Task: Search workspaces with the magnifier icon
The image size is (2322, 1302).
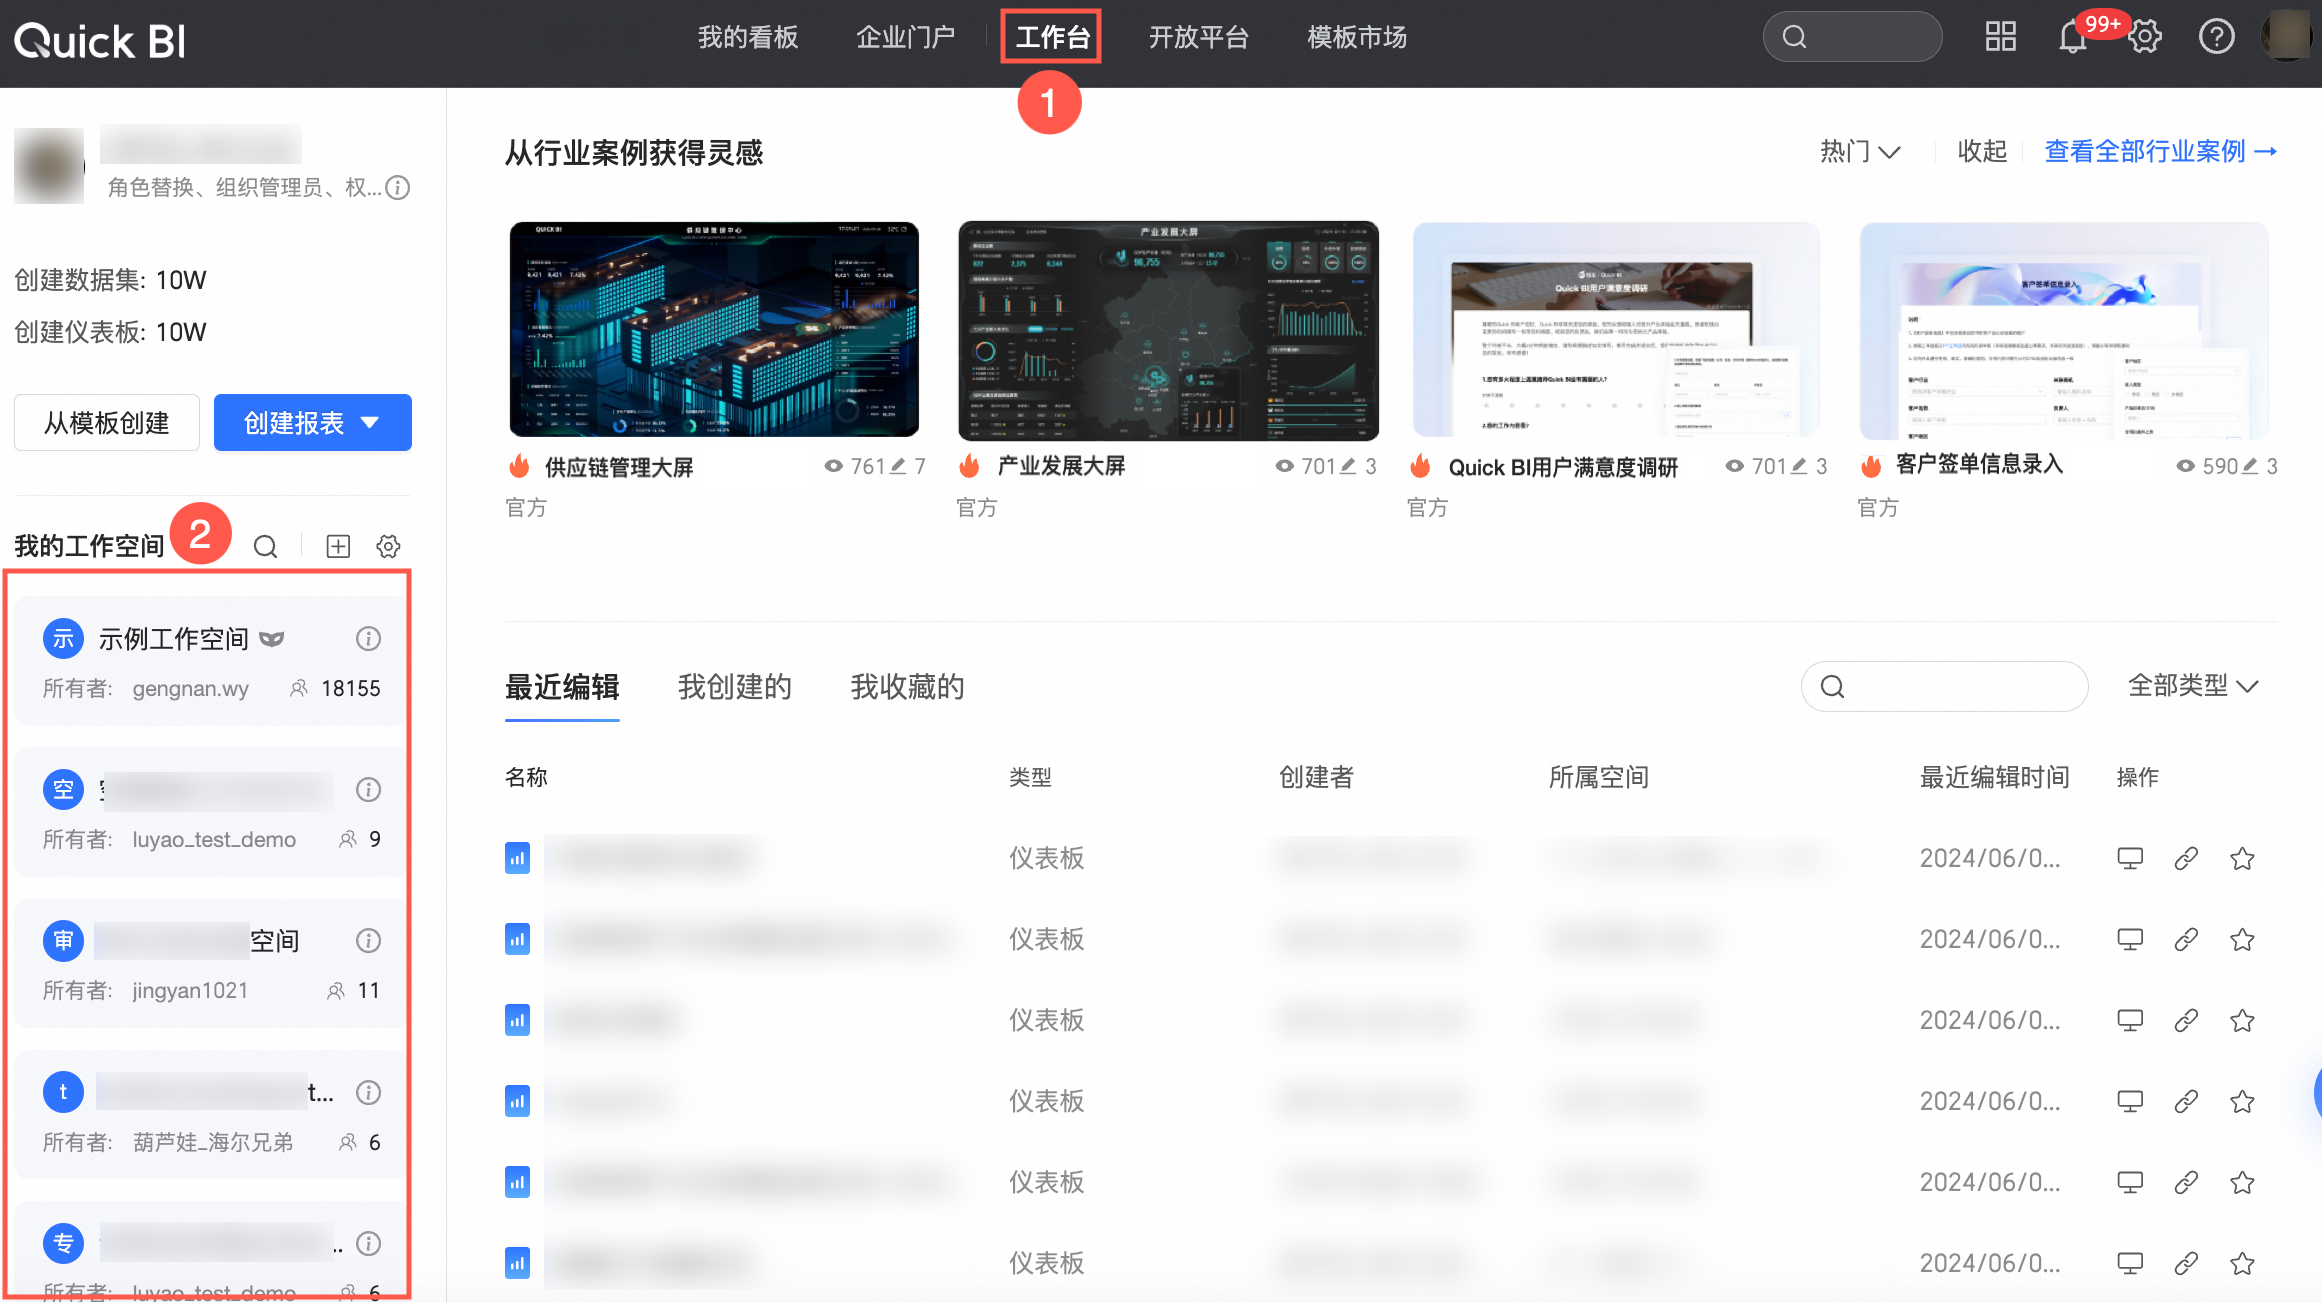Action: point(265,546)
